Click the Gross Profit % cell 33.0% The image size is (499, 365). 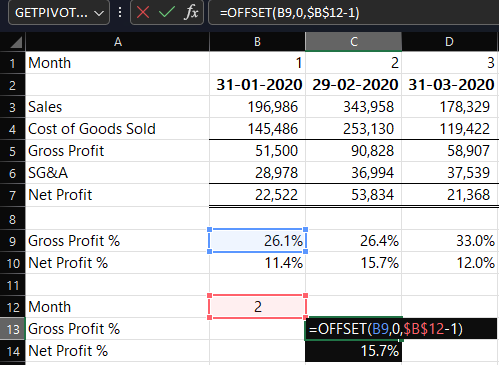[450, 241]
